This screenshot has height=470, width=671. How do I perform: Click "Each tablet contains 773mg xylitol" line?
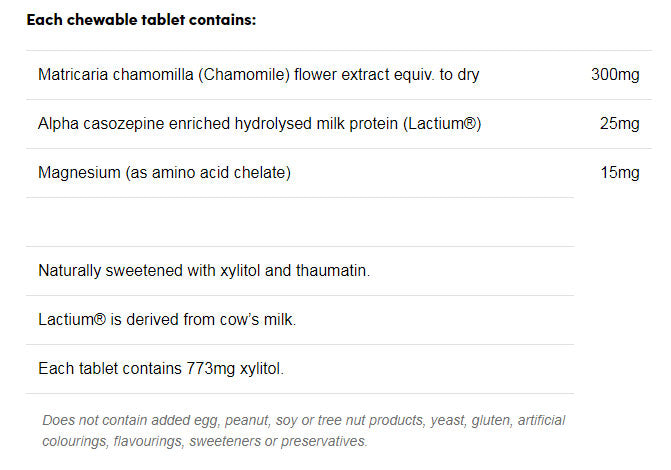161,369
